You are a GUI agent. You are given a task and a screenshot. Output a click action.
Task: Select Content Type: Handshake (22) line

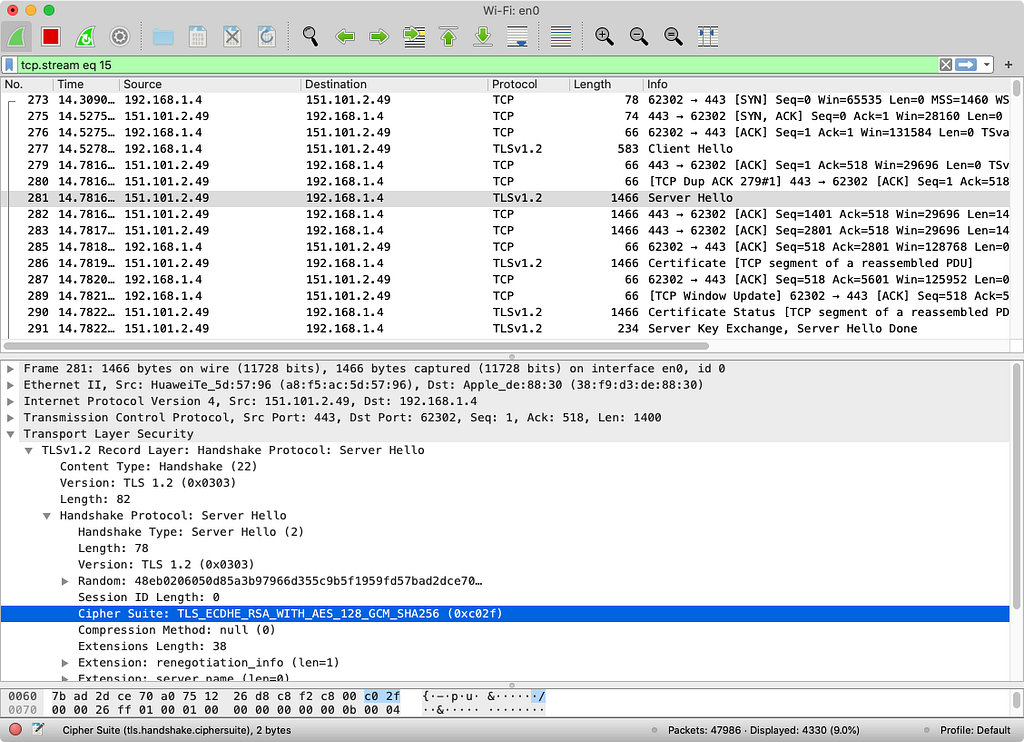(x=505, y=466)
